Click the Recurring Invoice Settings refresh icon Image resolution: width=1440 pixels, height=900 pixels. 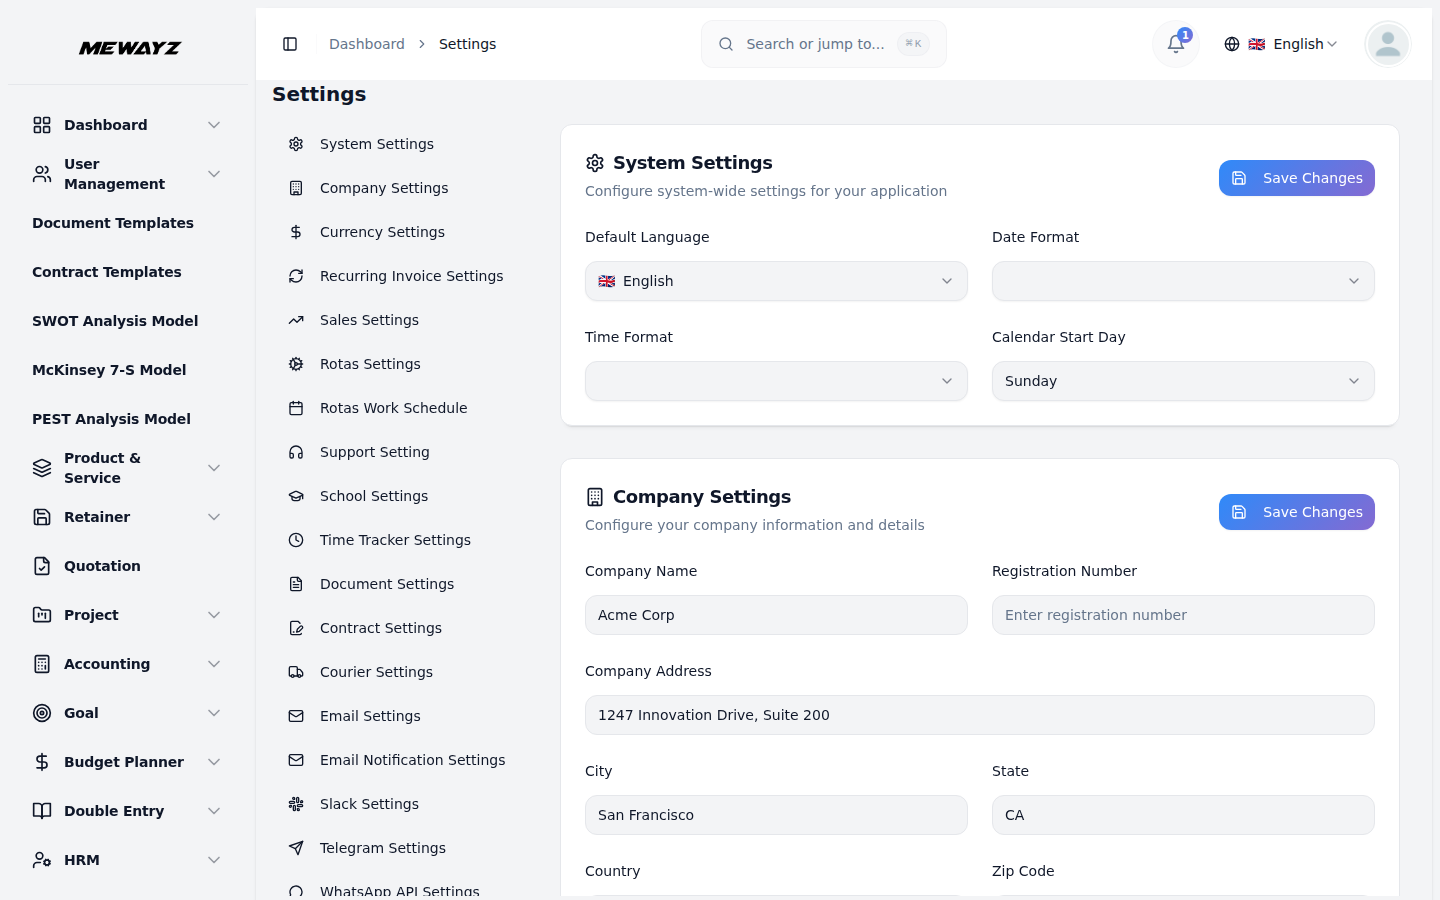[x=296, y=275]
